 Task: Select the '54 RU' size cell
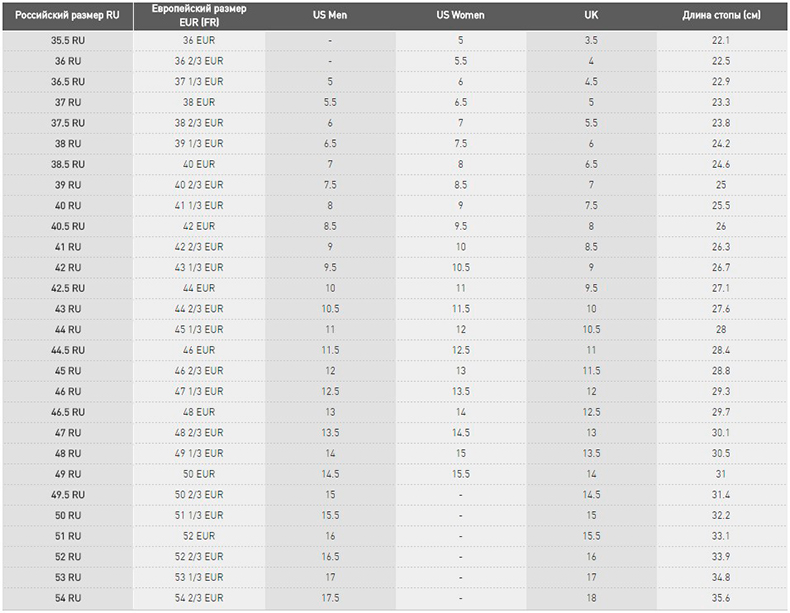pos(68,598)
